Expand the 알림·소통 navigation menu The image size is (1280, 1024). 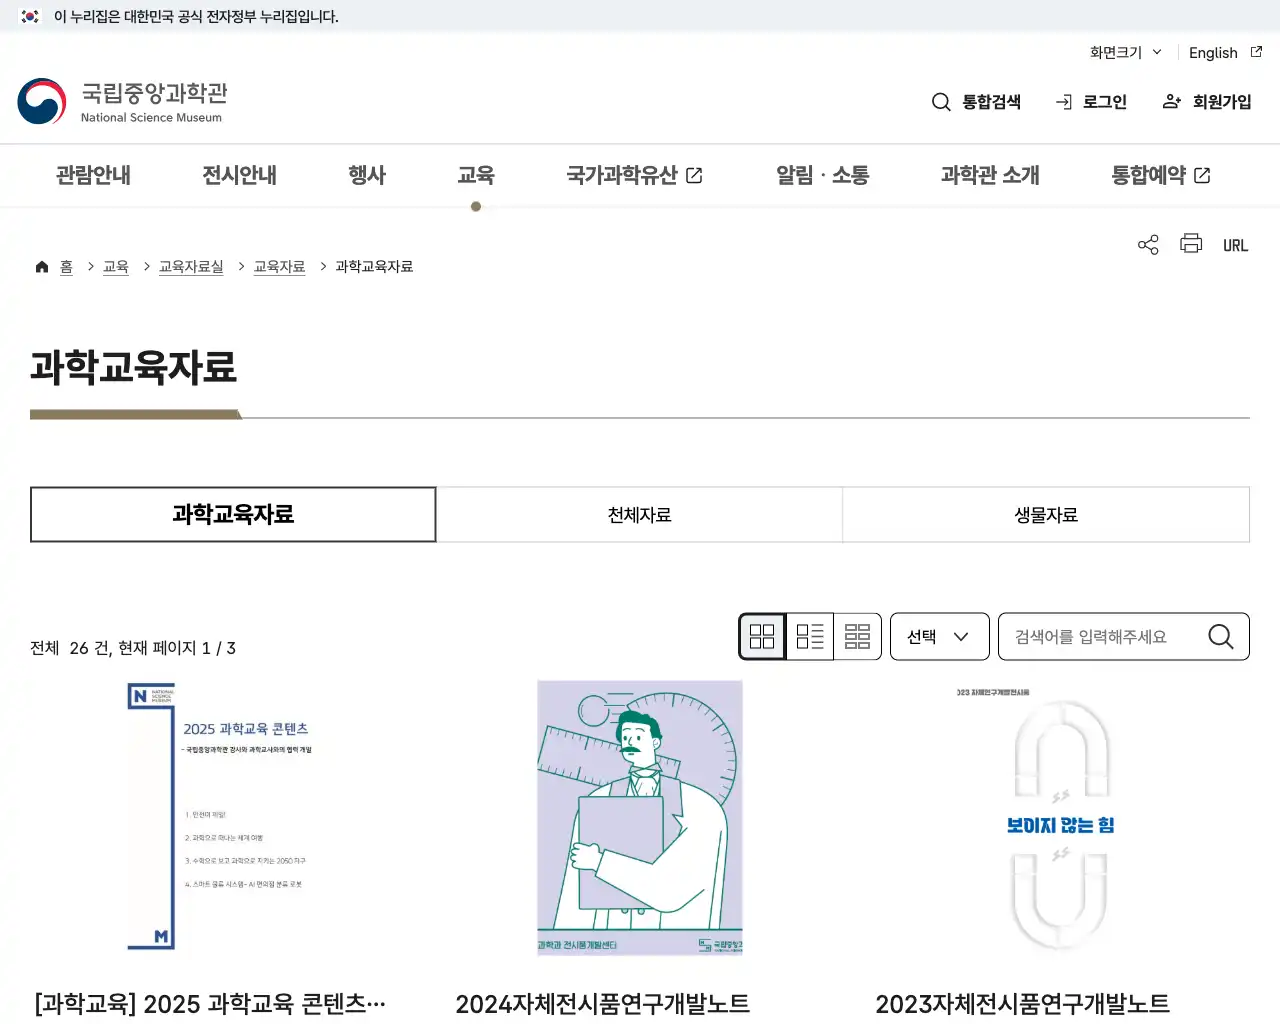tap(822, 175)
